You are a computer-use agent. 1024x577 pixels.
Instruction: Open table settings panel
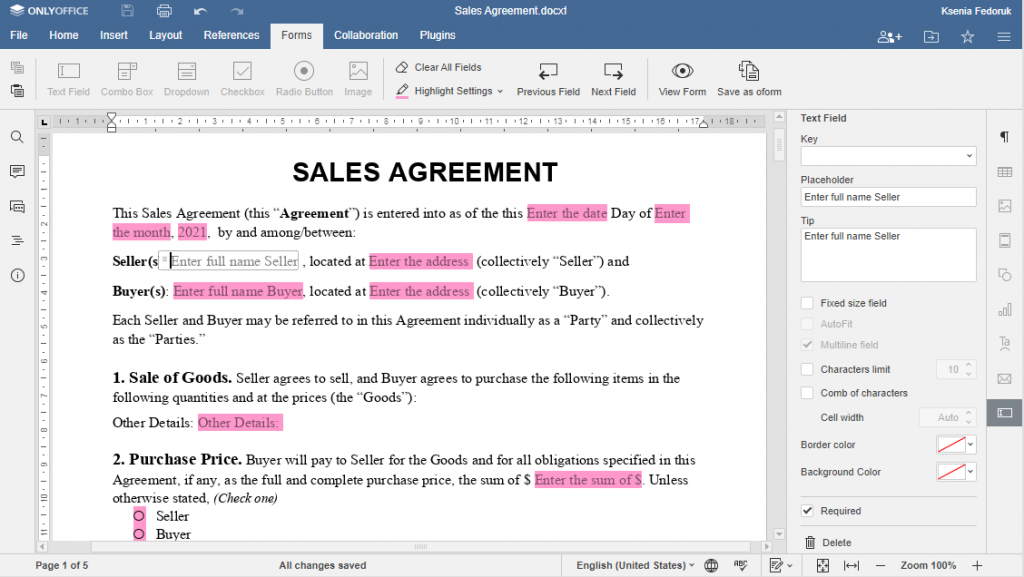tap(1004, 172)
